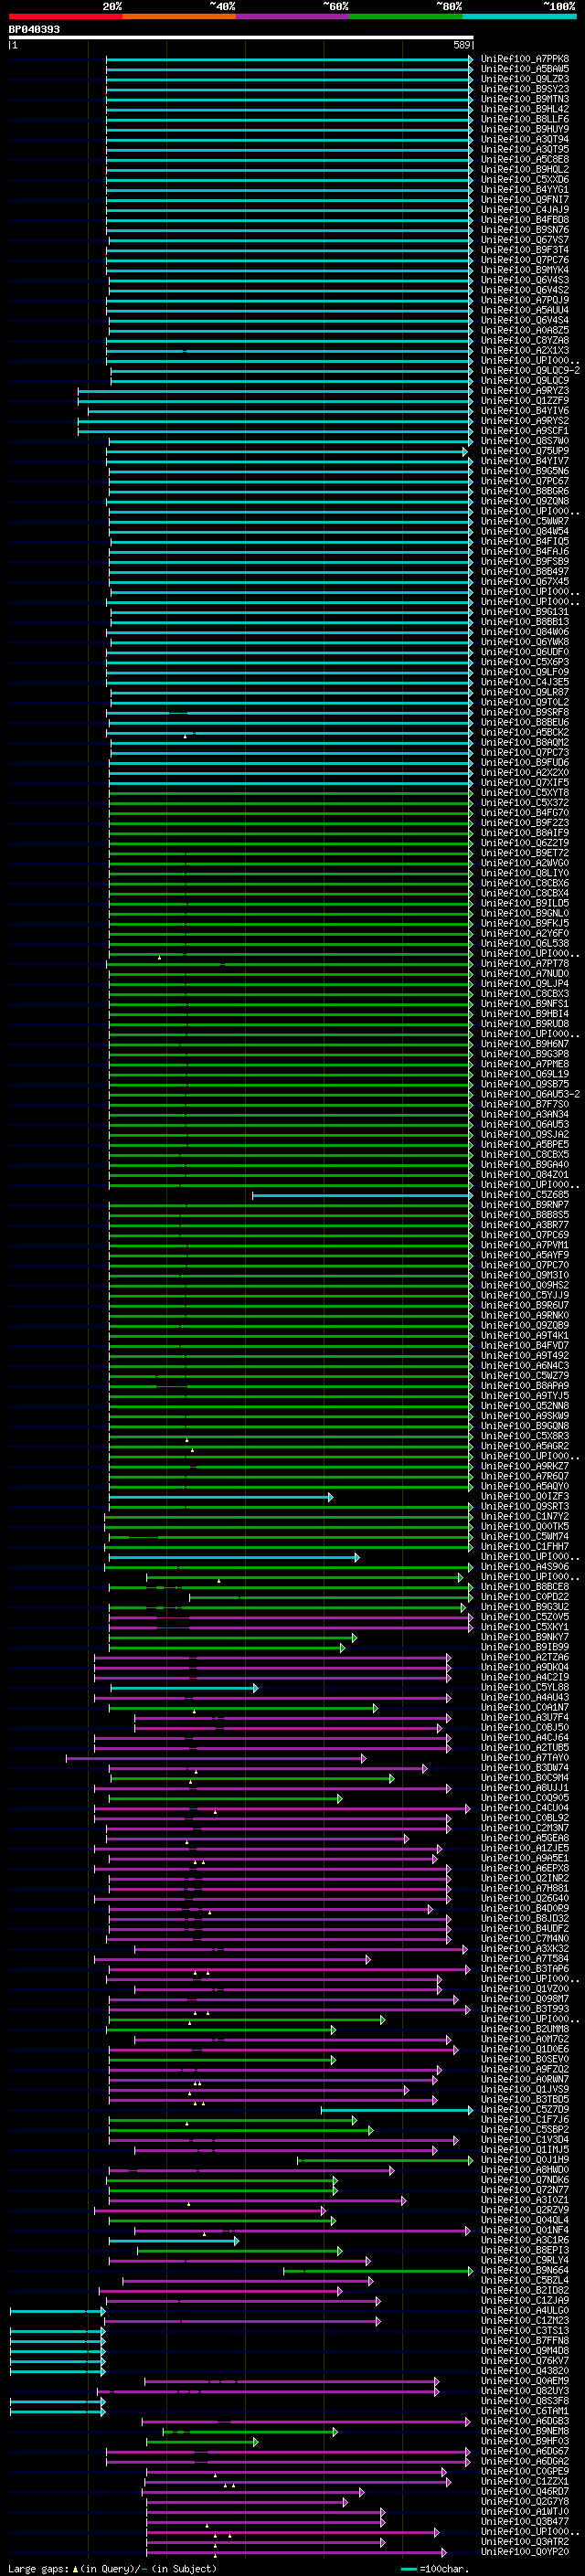The height and width of the screenshot is (2576, 585).
Task: Select hit label UniRef100_Q7PC76
Action: click(524, 260)
